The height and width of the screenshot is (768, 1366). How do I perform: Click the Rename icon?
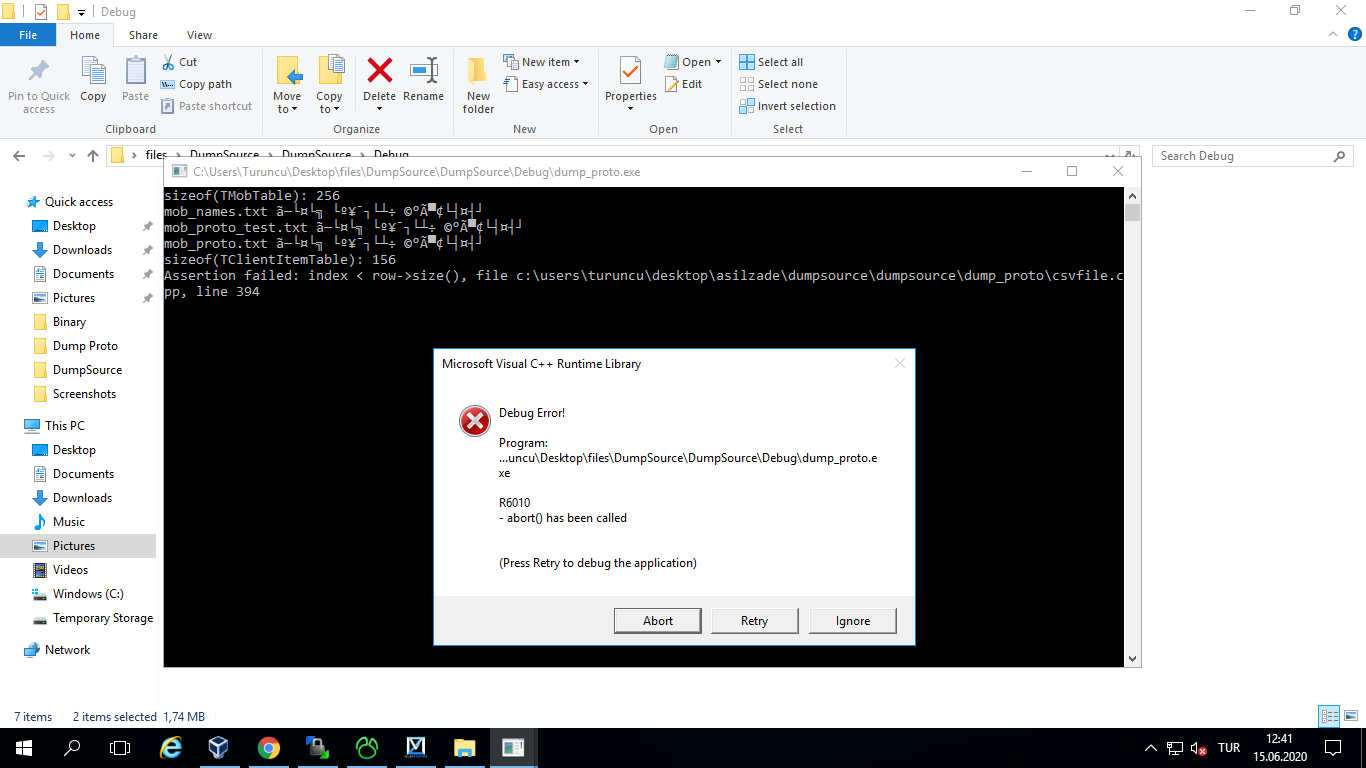[424, 70]
